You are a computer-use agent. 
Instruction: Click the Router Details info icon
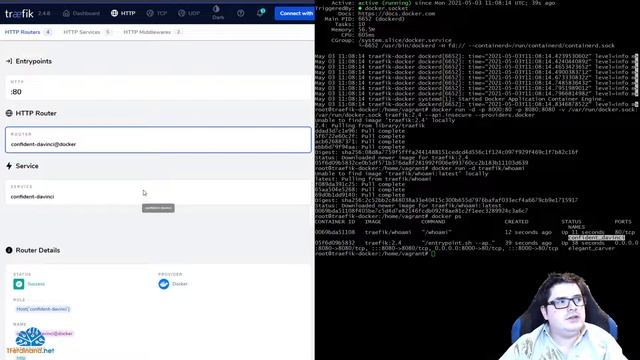(9, 250)
